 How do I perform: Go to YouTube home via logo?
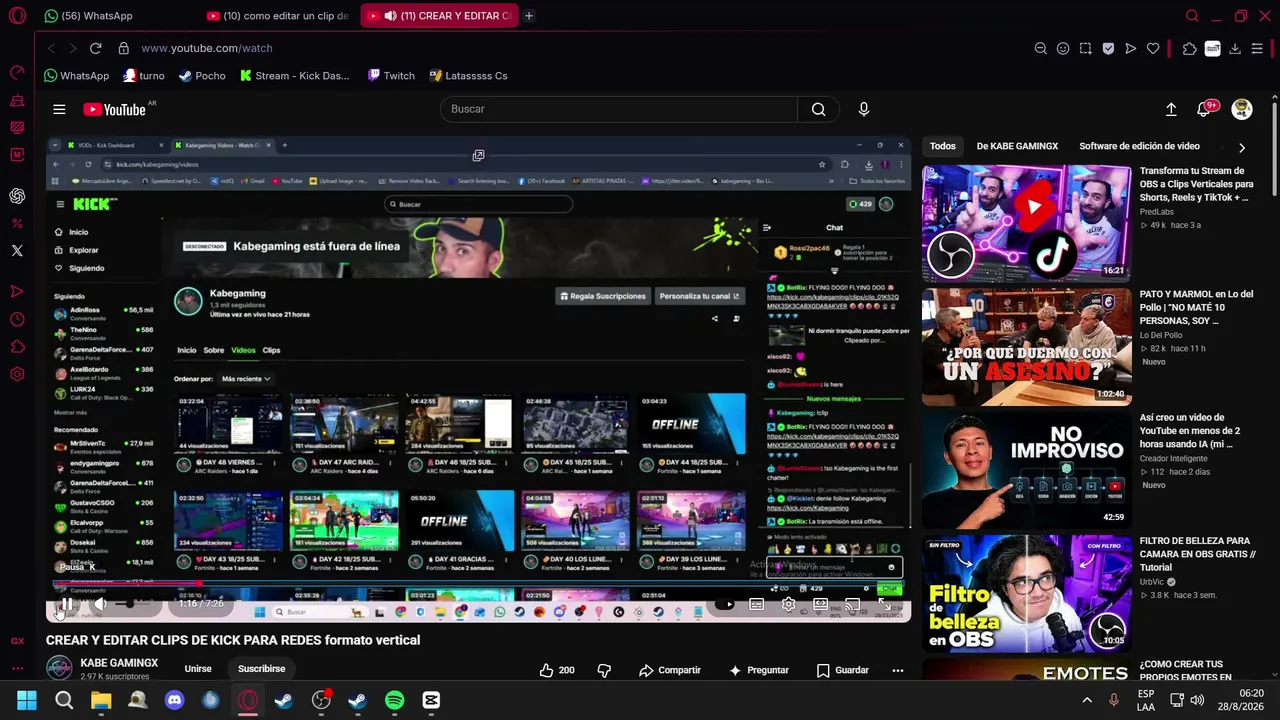(x=115, y=109)
